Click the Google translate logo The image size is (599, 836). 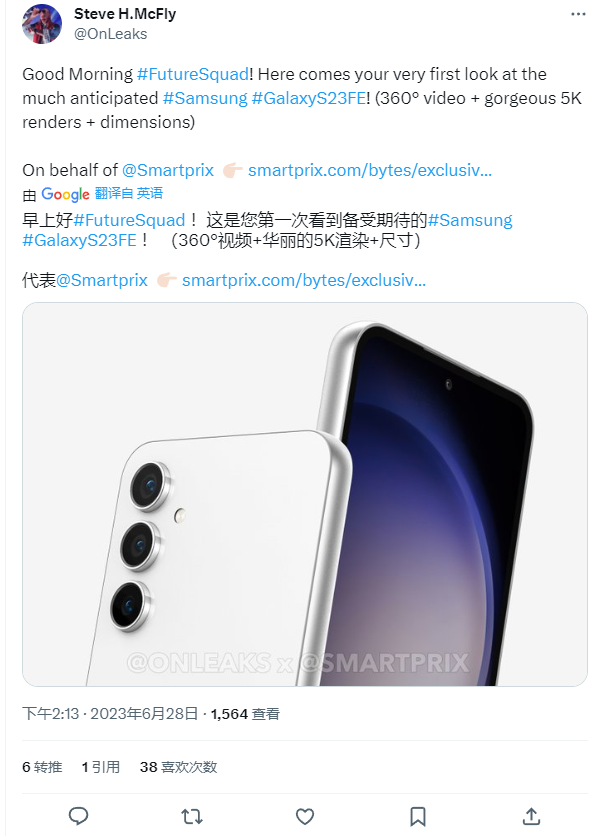click(x=65, y=194)
